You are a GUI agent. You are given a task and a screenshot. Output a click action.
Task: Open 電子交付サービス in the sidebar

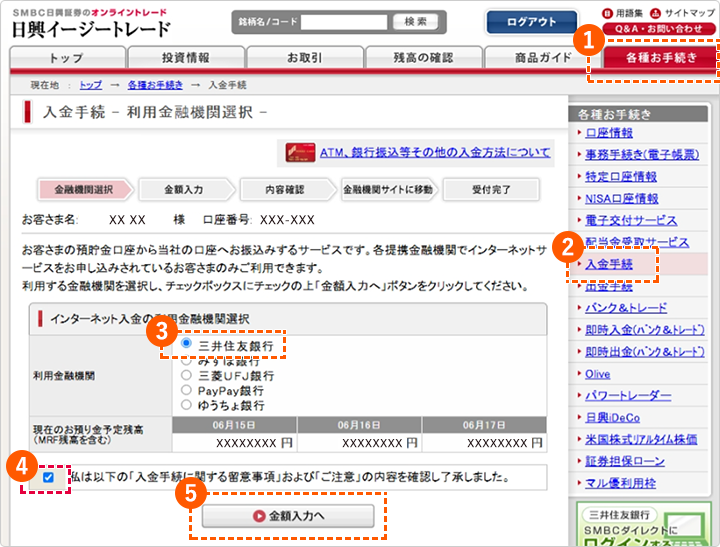click(631, 220)
